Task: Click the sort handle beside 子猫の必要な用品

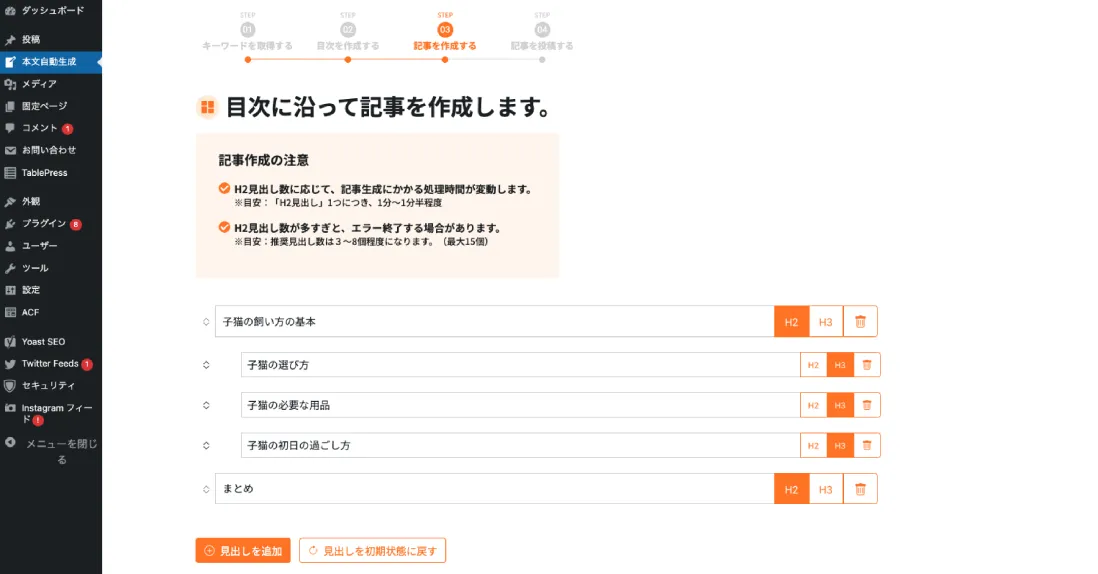Action: pos(206,405)
